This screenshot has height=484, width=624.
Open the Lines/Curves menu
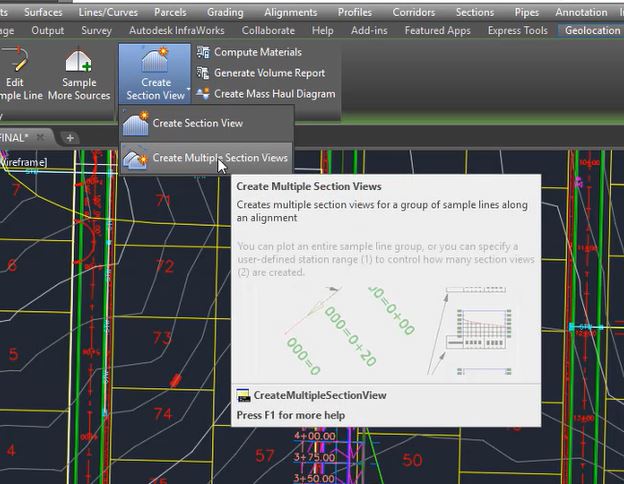pos(108,12)
